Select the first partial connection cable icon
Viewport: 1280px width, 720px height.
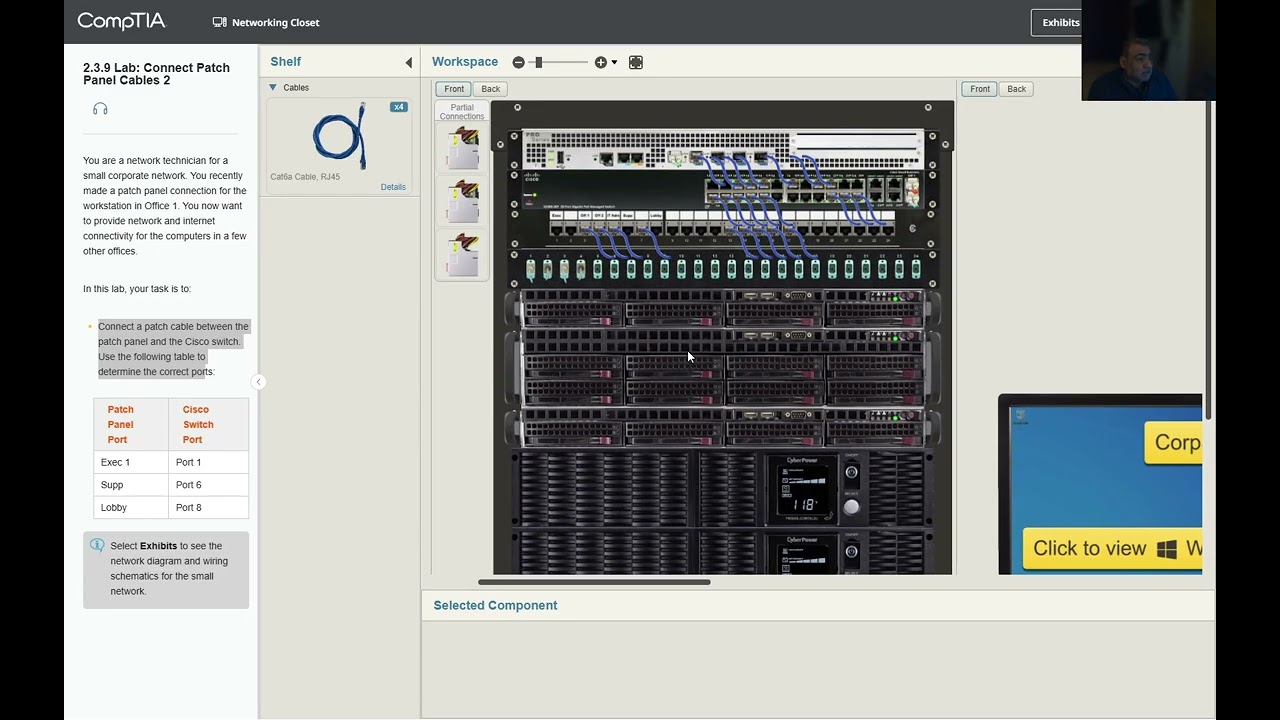point(462,148)
